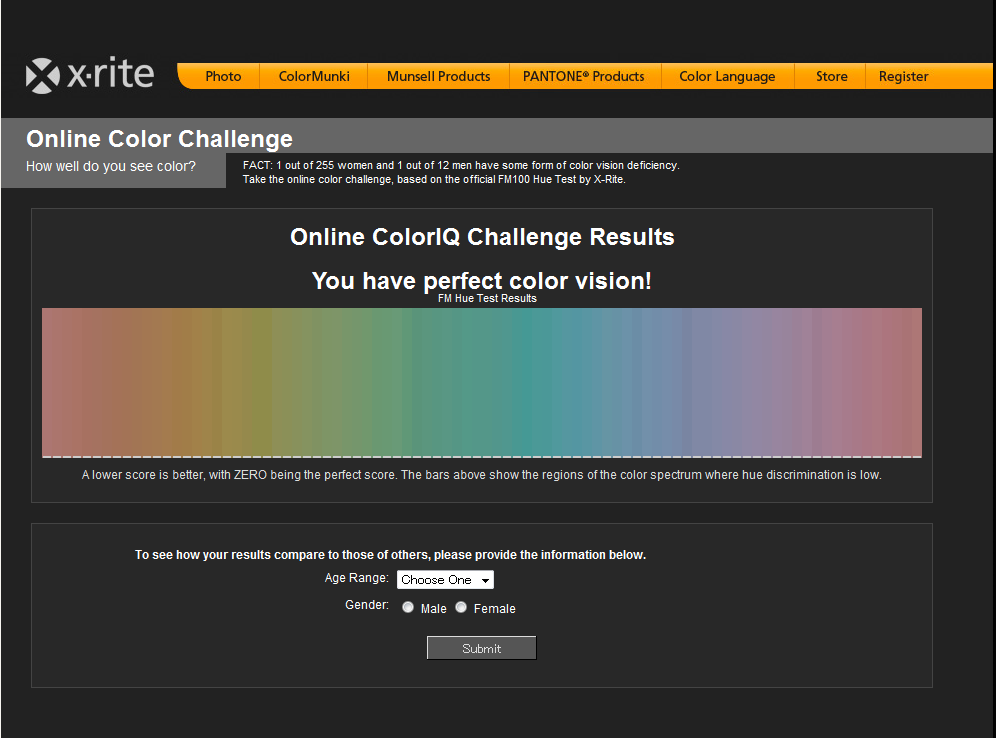996x738 pixels.
Task: Open Munsell Products menu
Action: [438, 76]
